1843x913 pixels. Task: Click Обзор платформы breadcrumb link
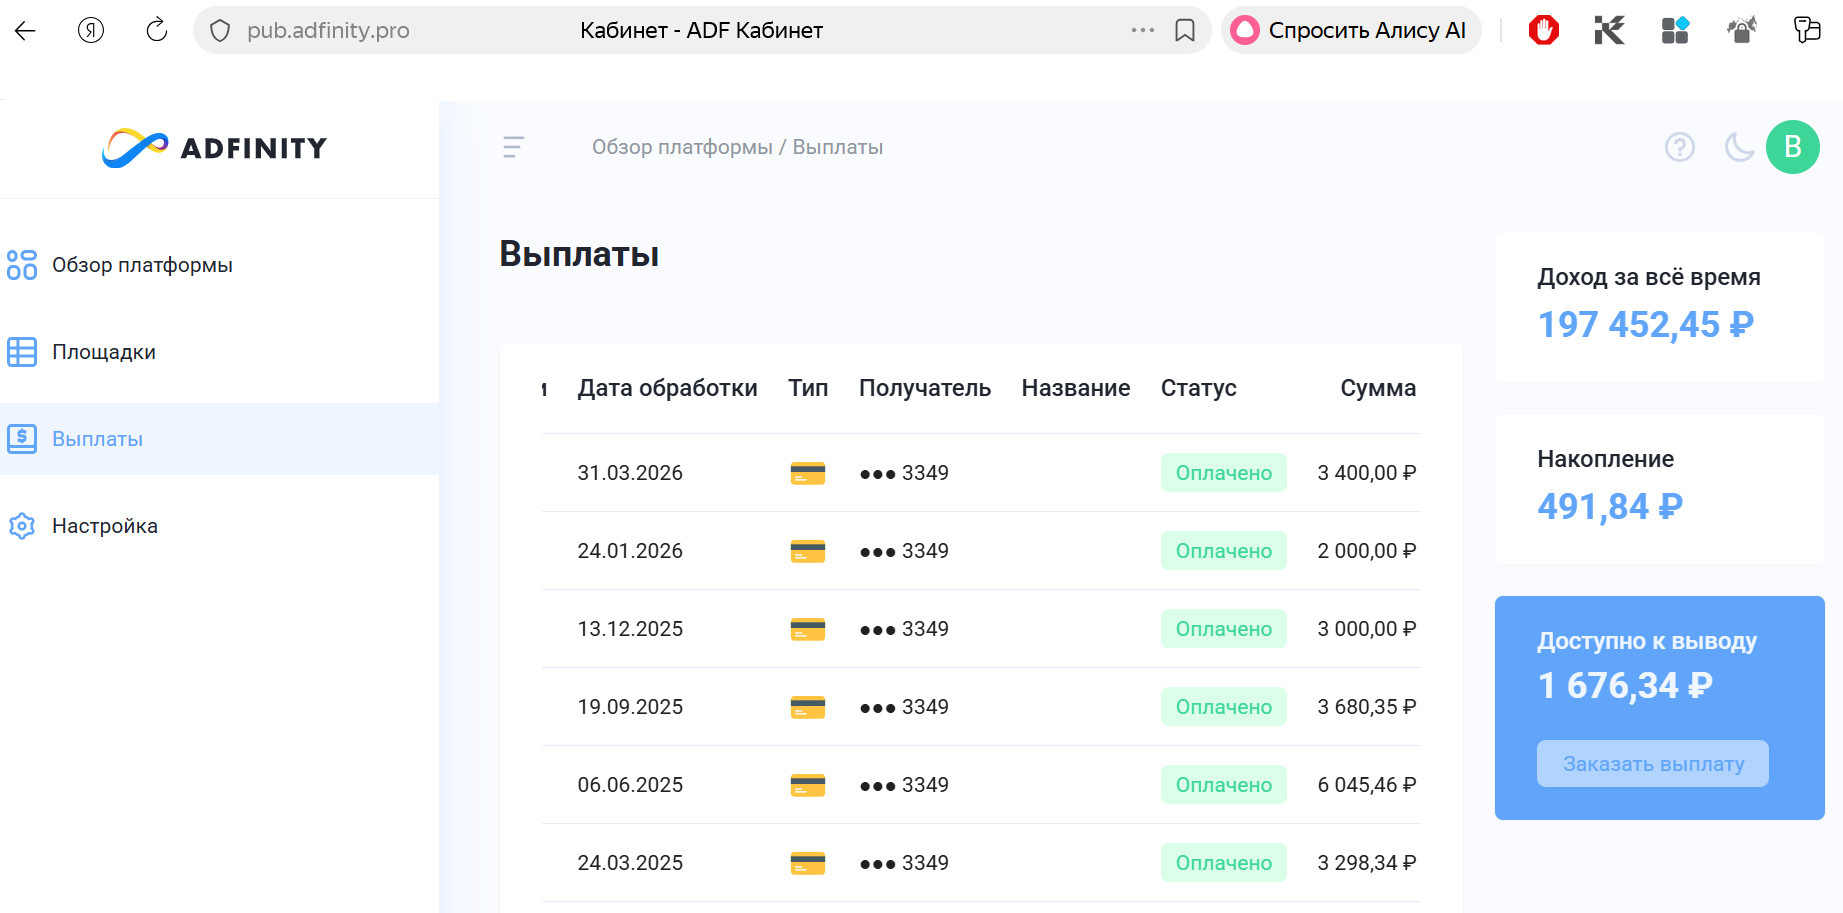[682, 147]
